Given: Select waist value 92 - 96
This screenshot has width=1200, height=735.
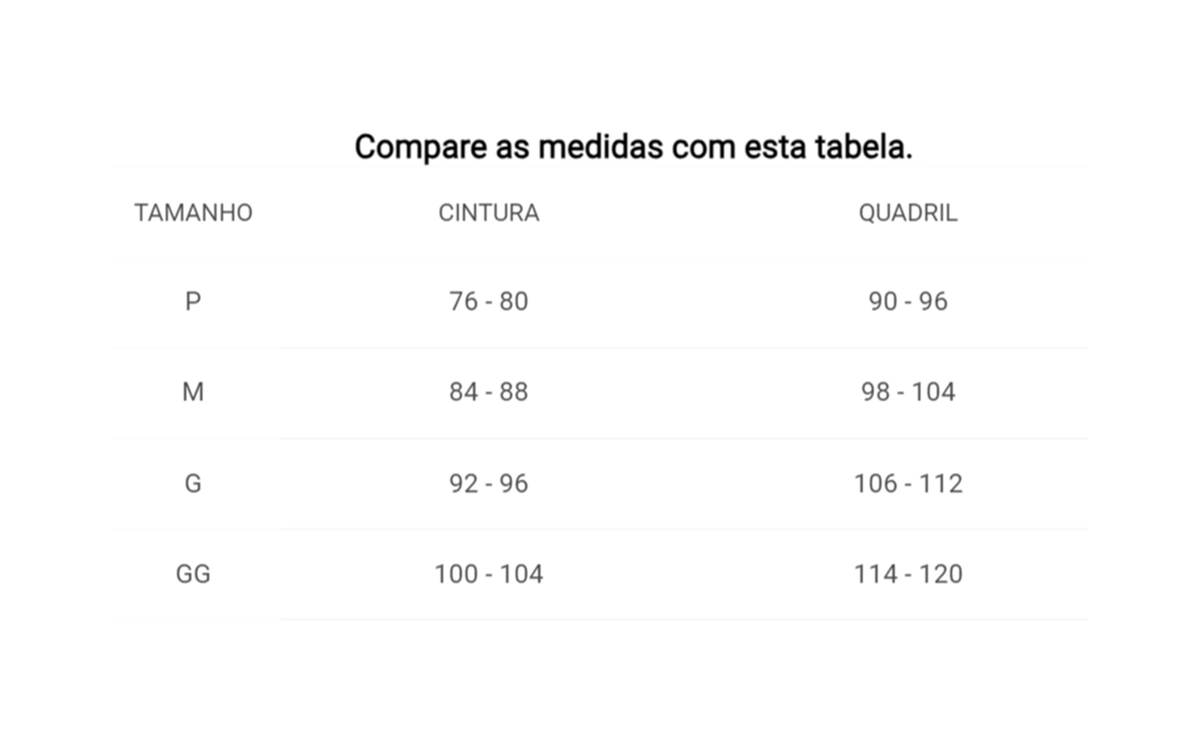Looking at the screenshot, I should [x=489, y=483].
